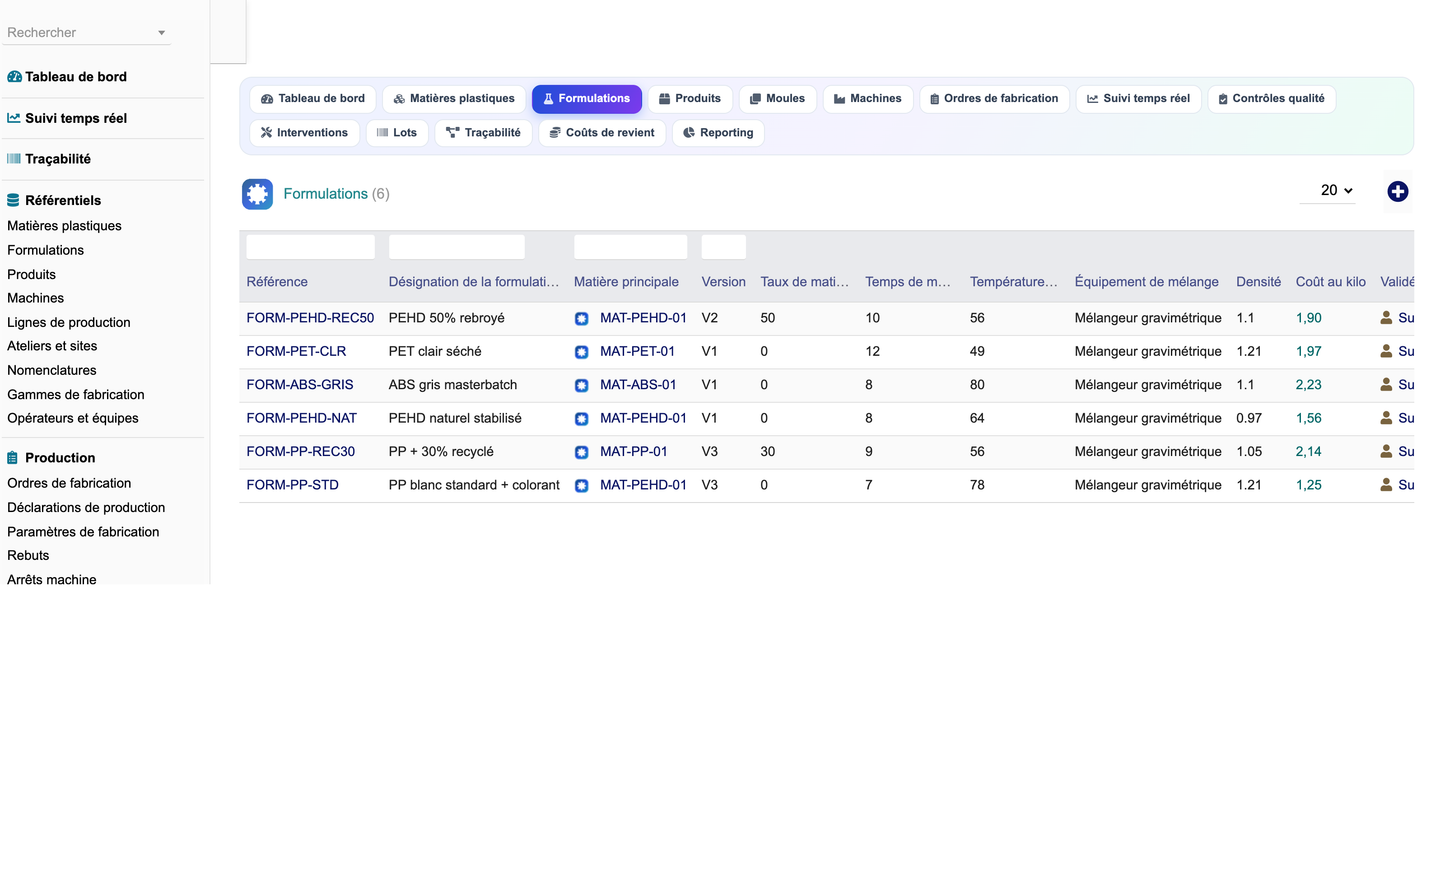The width and height of the screenshot is (1445, 894).
Task: Click the blue plus add-formulation icon
Action: point(1397,191)
